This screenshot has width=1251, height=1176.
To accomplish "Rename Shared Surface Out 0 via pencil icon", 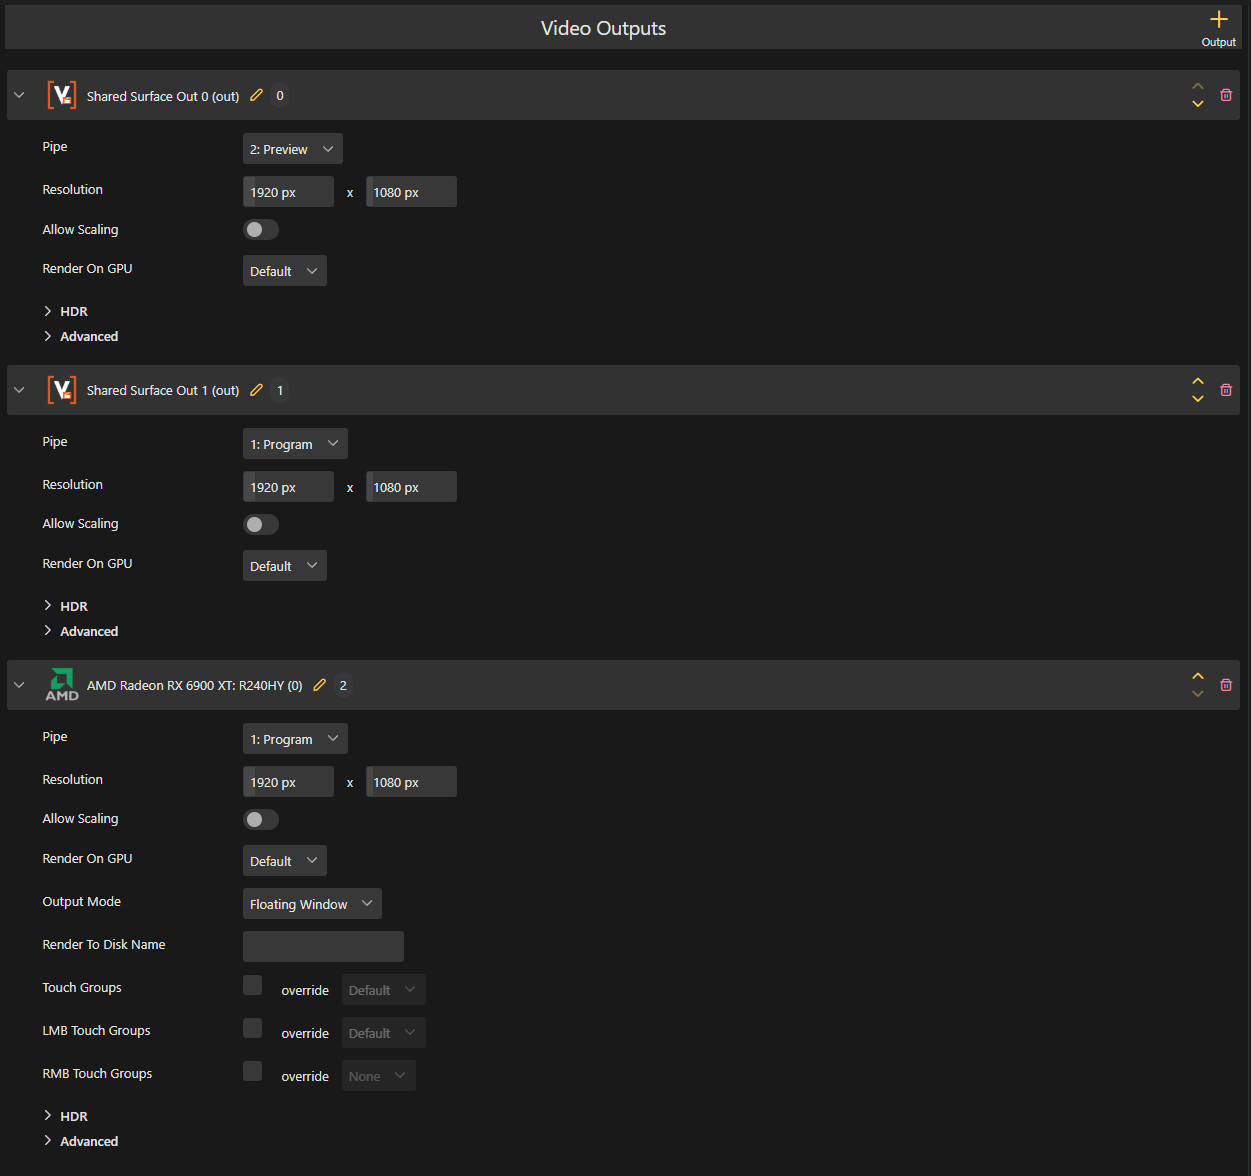I will [256, 95].
